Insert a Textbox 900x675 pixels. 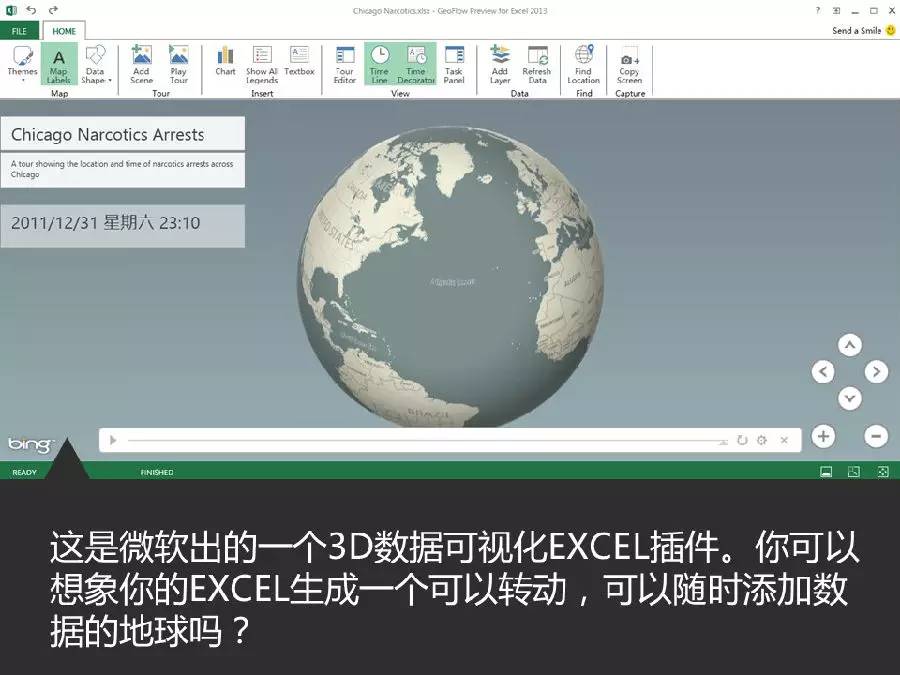[x=299, y=60]
